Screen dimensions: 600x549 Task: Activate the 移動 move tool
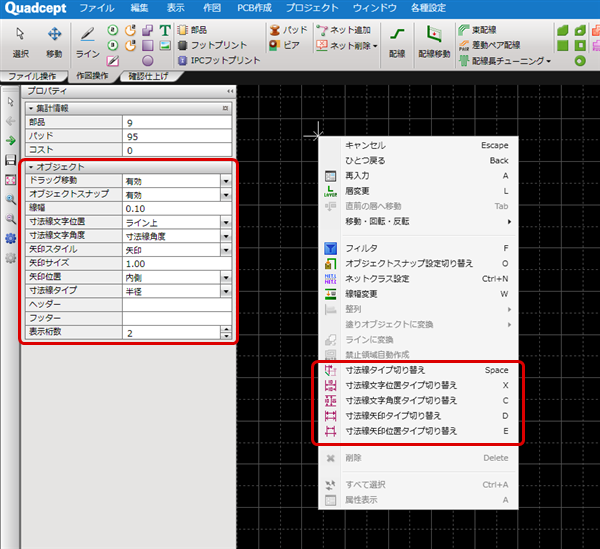point(54,42)
